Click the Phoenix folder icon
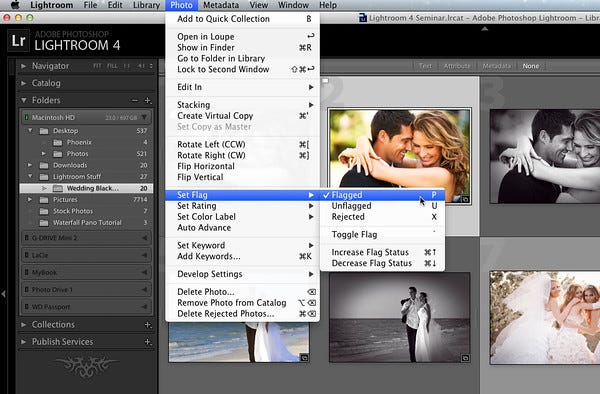 [x=58, y=142]
